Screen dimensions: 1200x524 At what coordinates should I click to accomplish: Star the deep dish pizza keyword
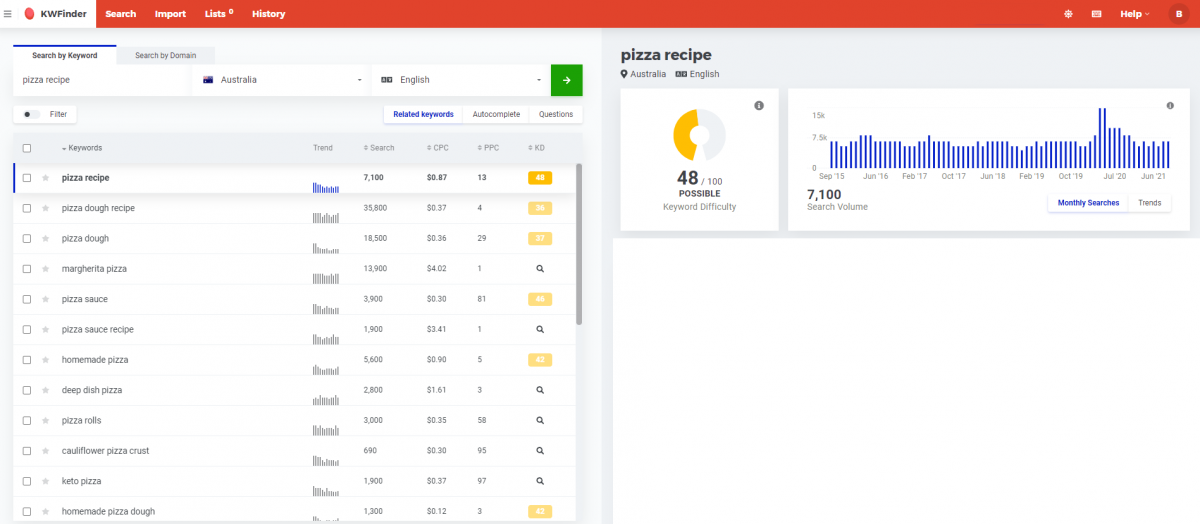point(45,390)
